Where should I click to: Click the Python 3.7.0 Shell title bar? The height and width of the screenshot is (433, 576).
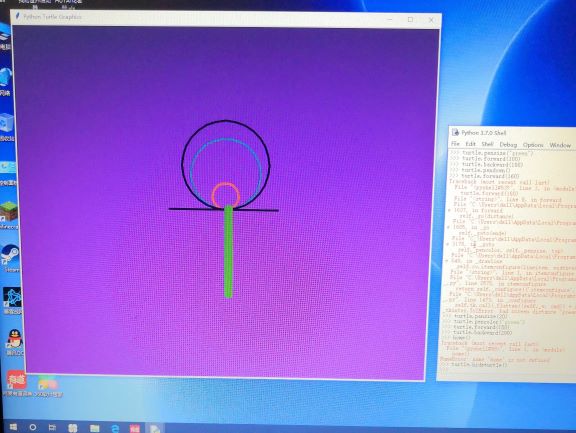[x=512, y=133]
